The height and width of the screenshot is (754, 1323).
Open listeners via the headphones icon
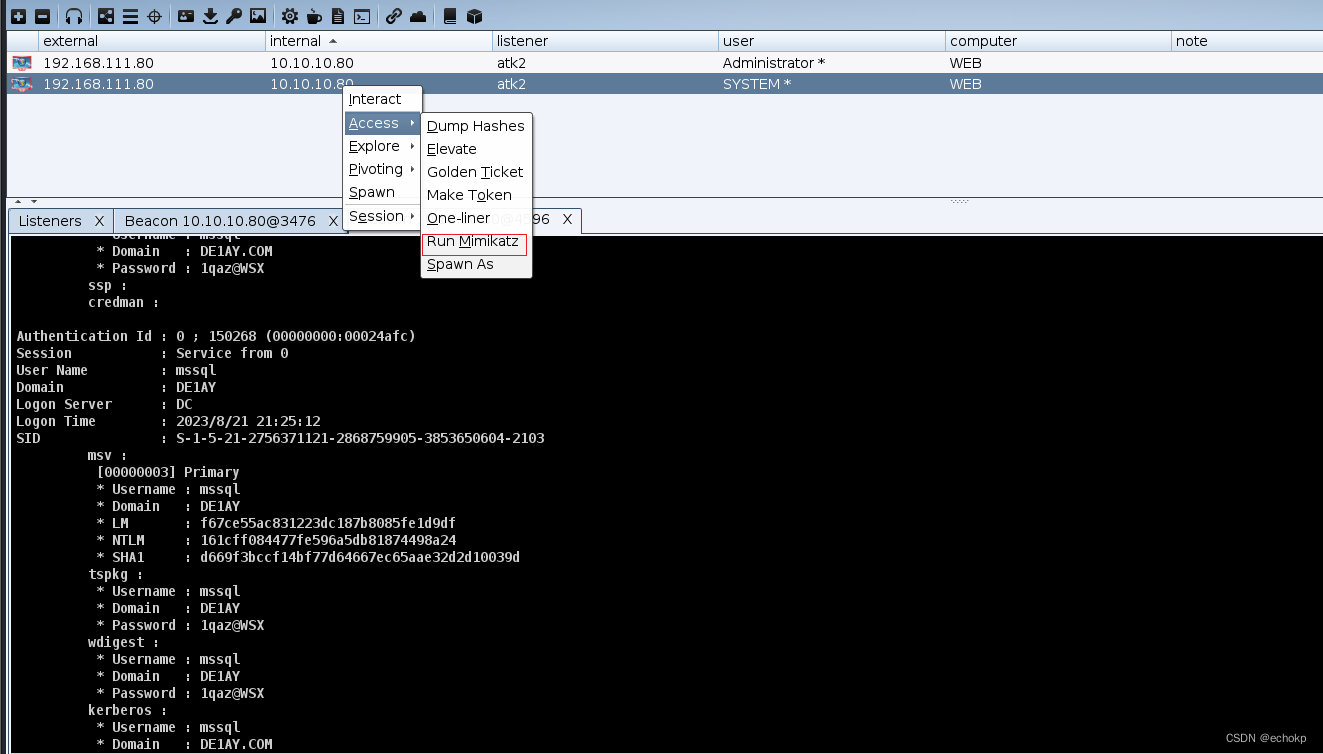[74, 16]
